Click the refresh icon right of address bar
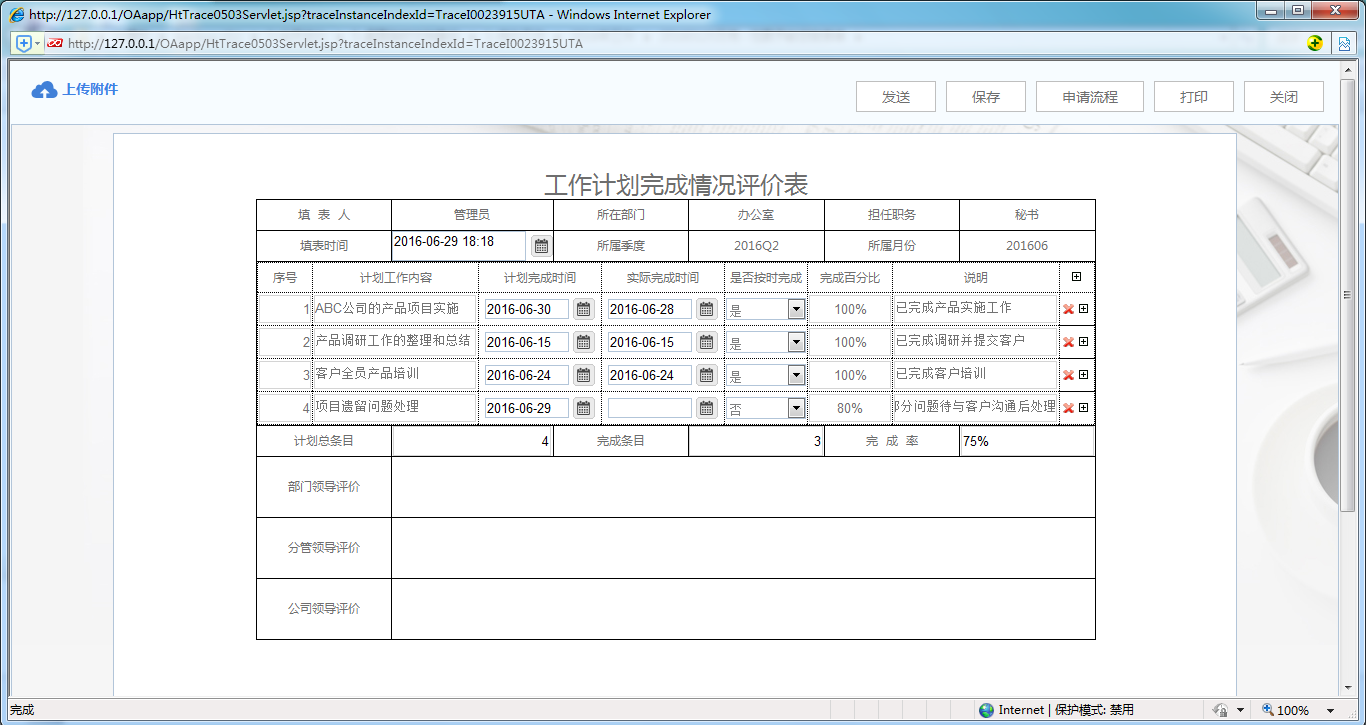This screenshot has width=1366, height=725. pos(1315,43)
